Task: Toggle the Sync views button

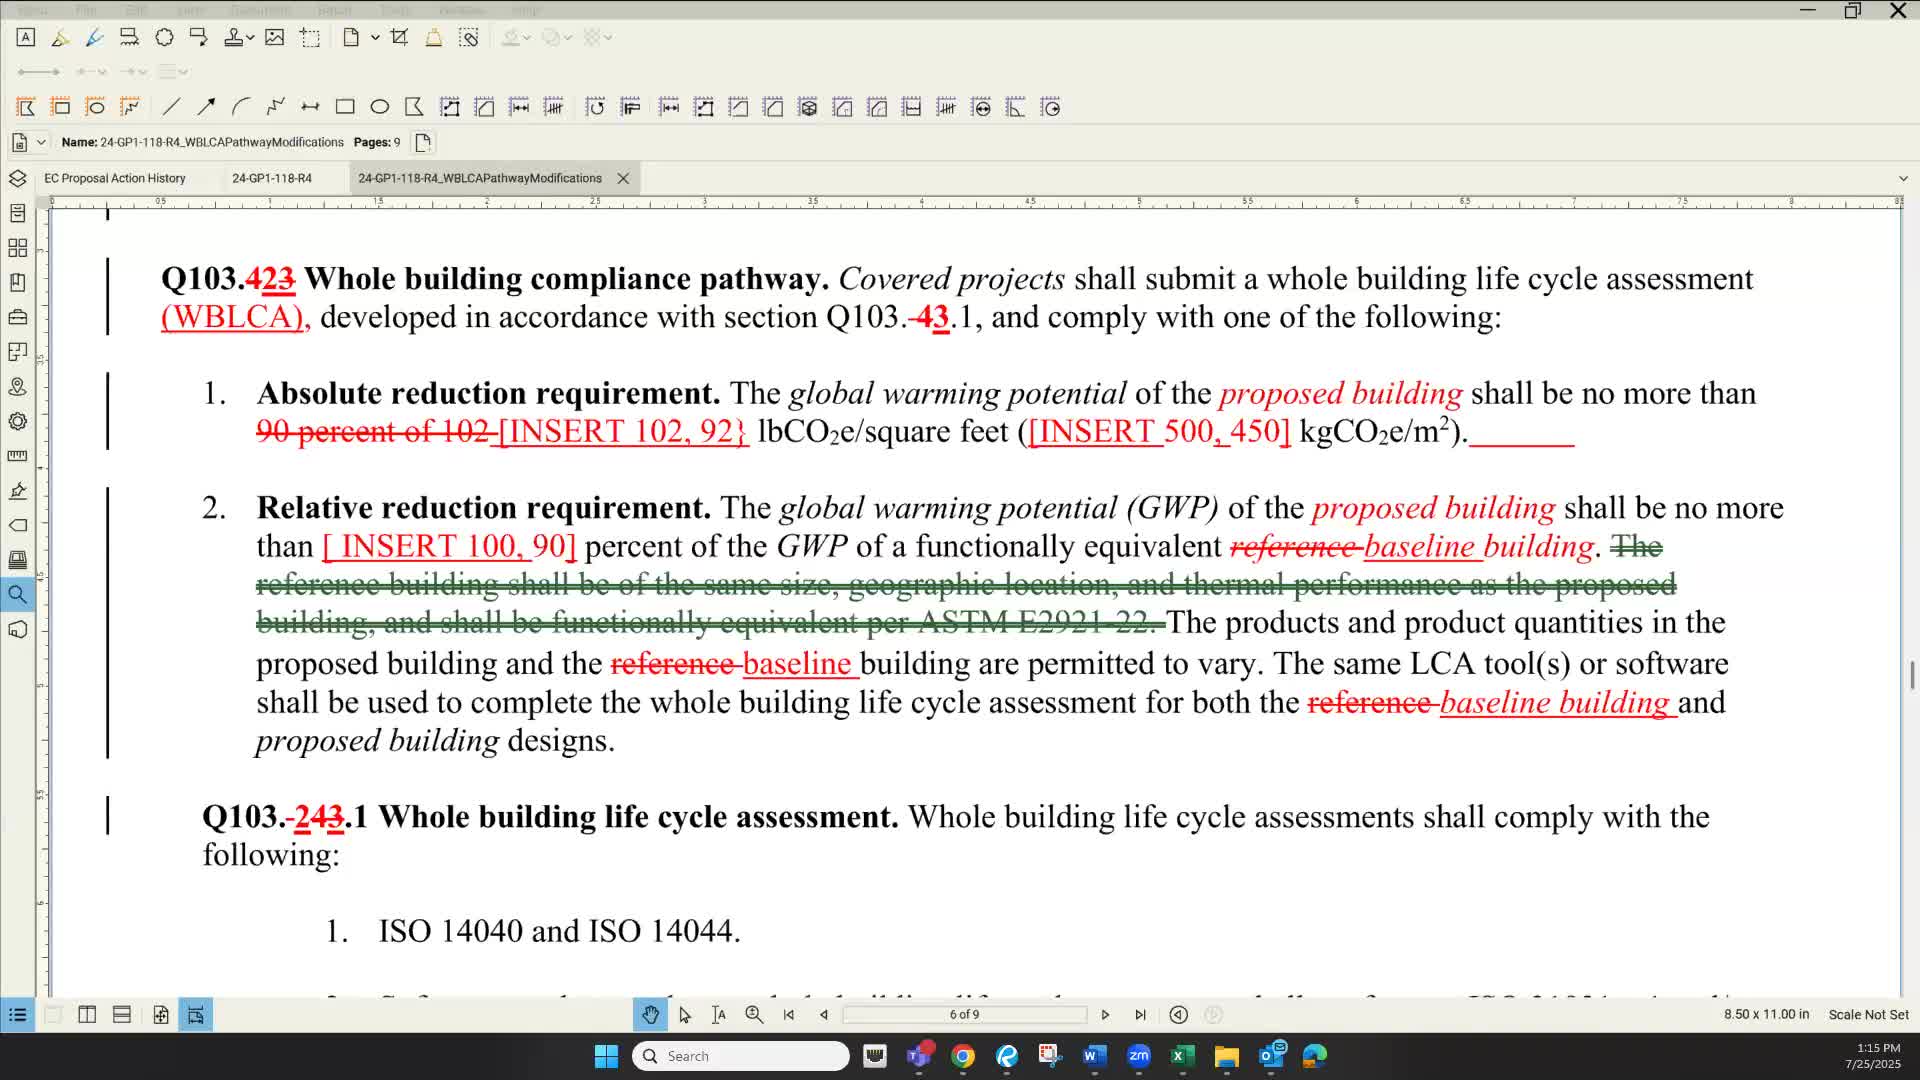Action: pos(196,1015)
